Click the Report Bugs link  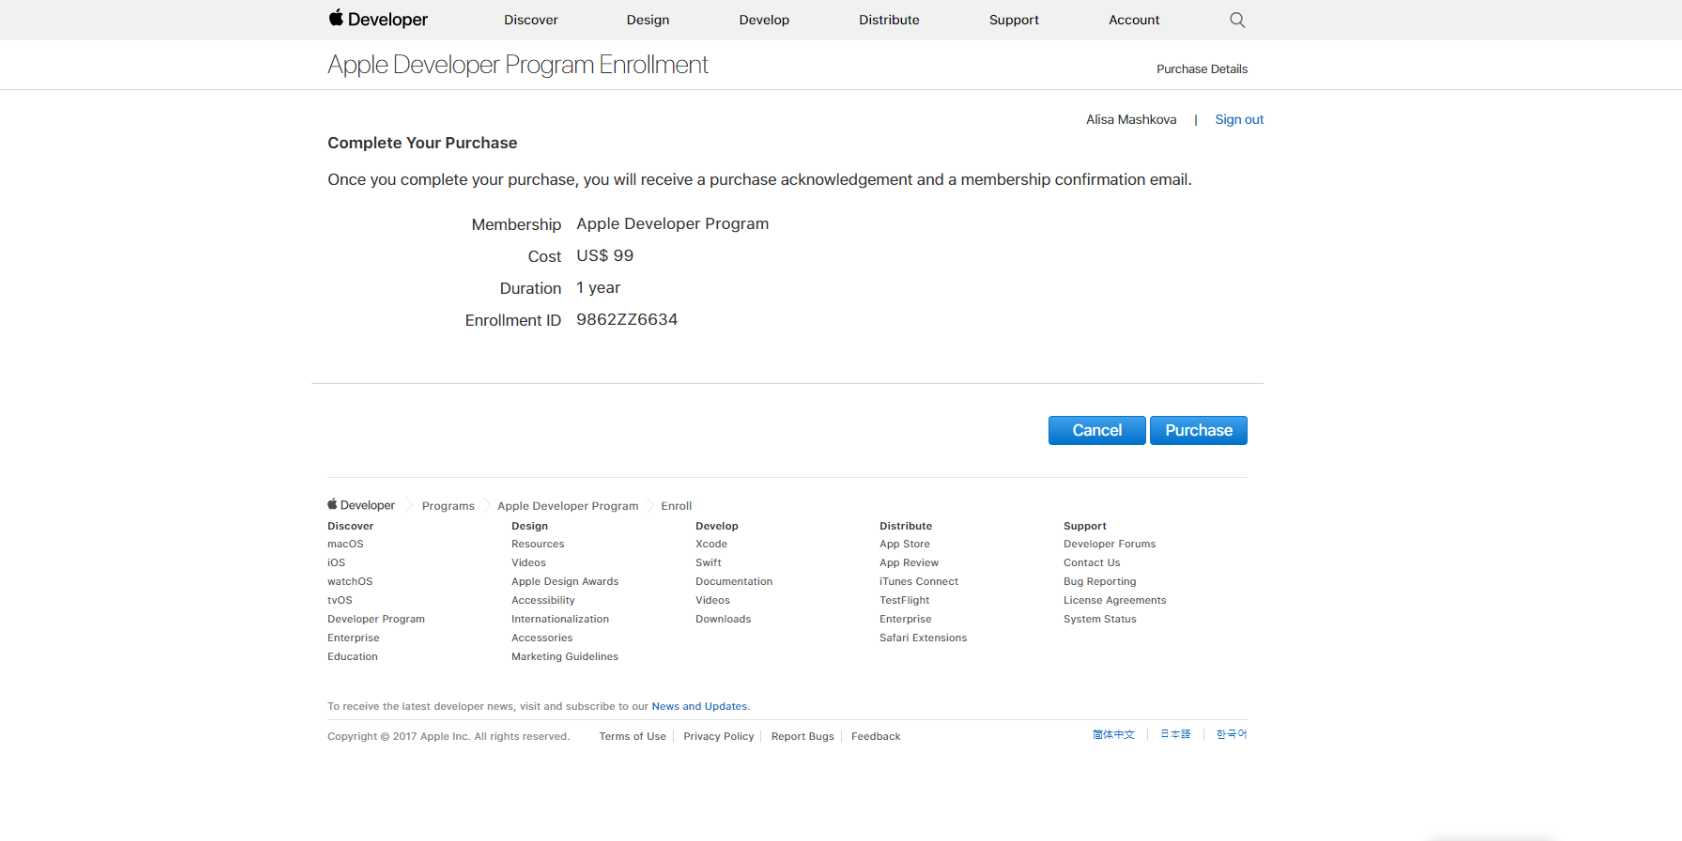(x=802, y=737)
